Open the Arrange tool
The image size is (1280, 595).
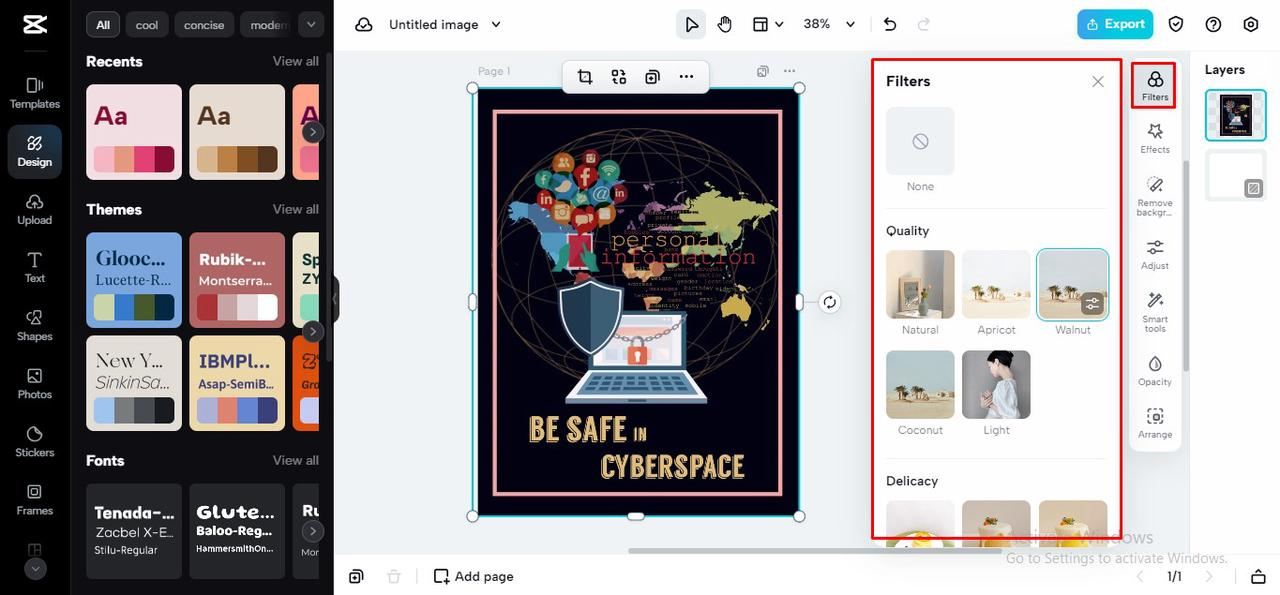tap(1155, 423)
